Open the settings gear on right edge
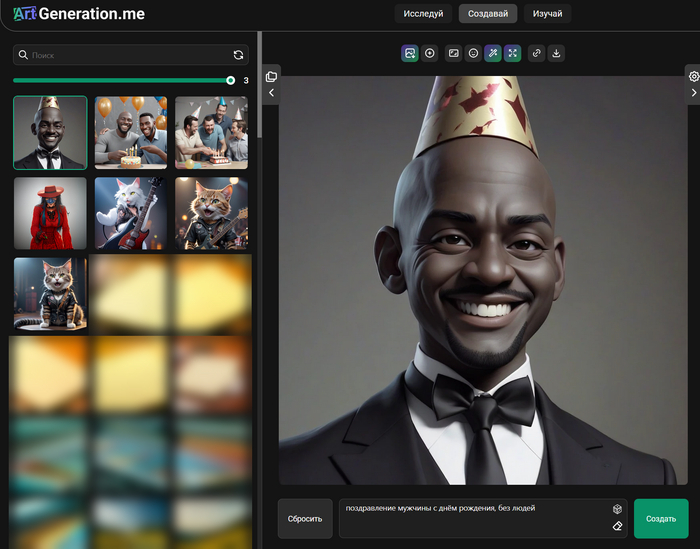Image resolution: width=700 pixels, height=549 pixels. 693,76
